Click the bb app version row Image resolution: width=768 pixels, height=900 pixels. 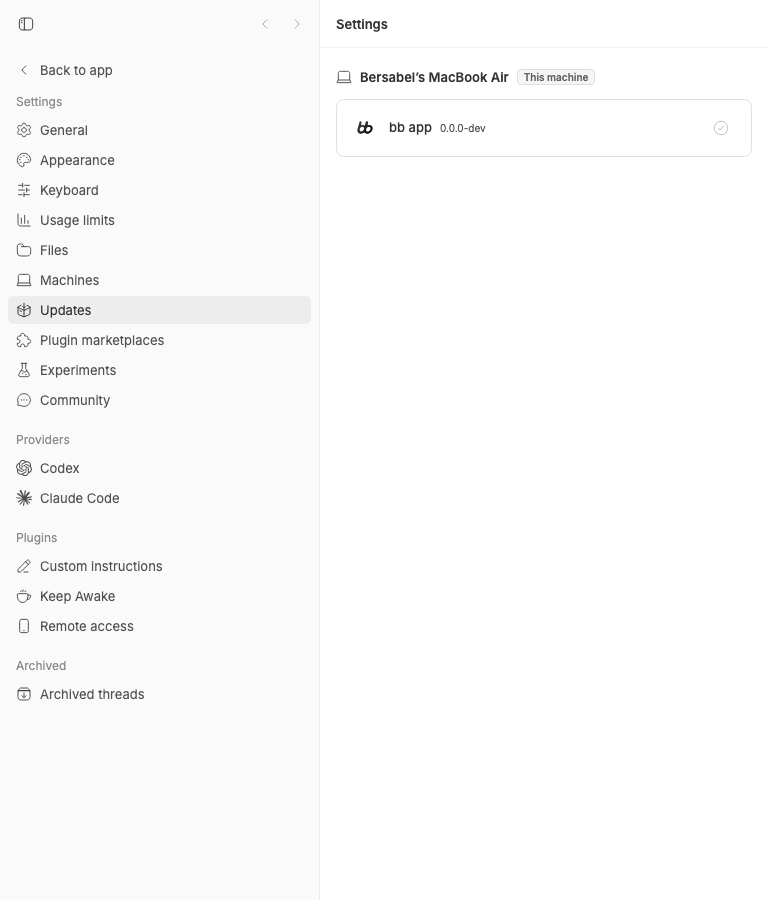[x=544, y=128]
